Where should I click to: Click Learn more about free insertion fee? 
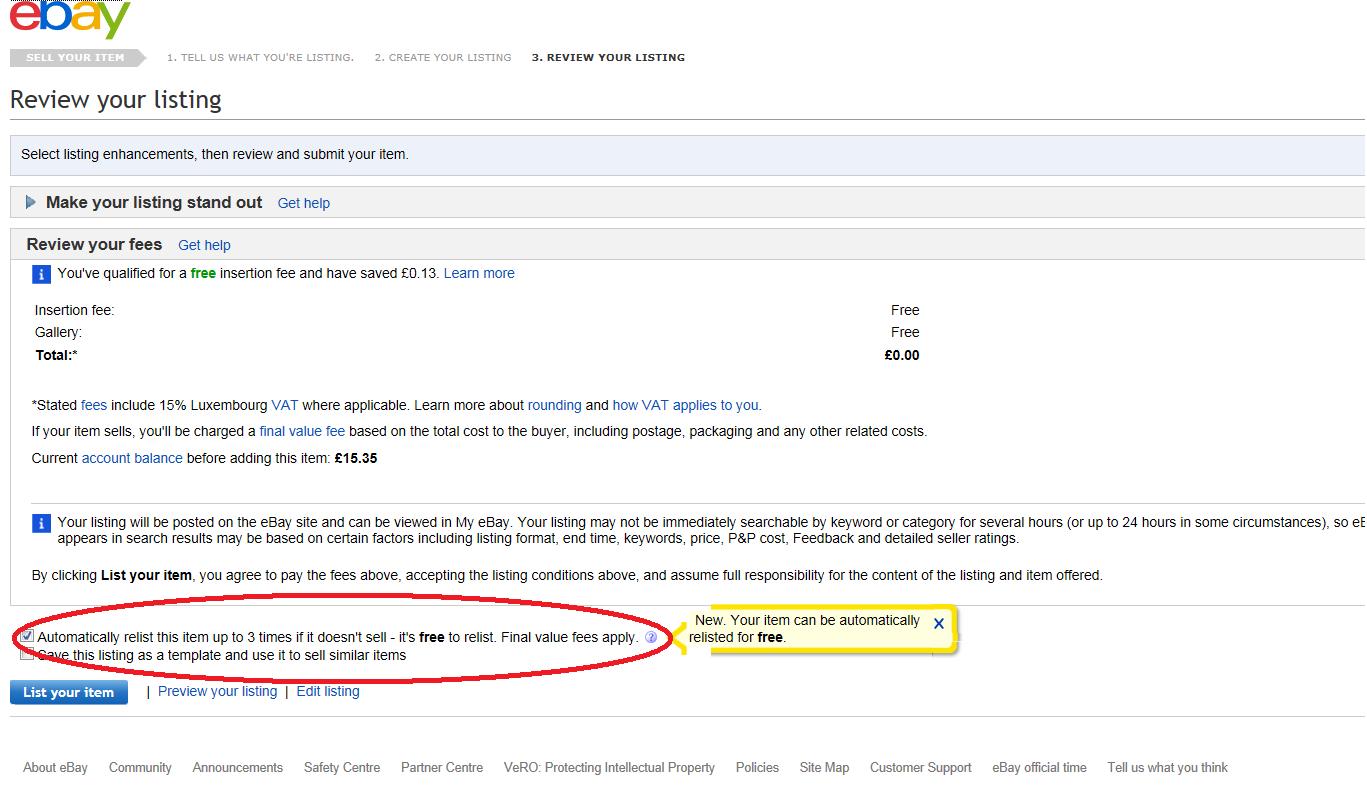479,273
